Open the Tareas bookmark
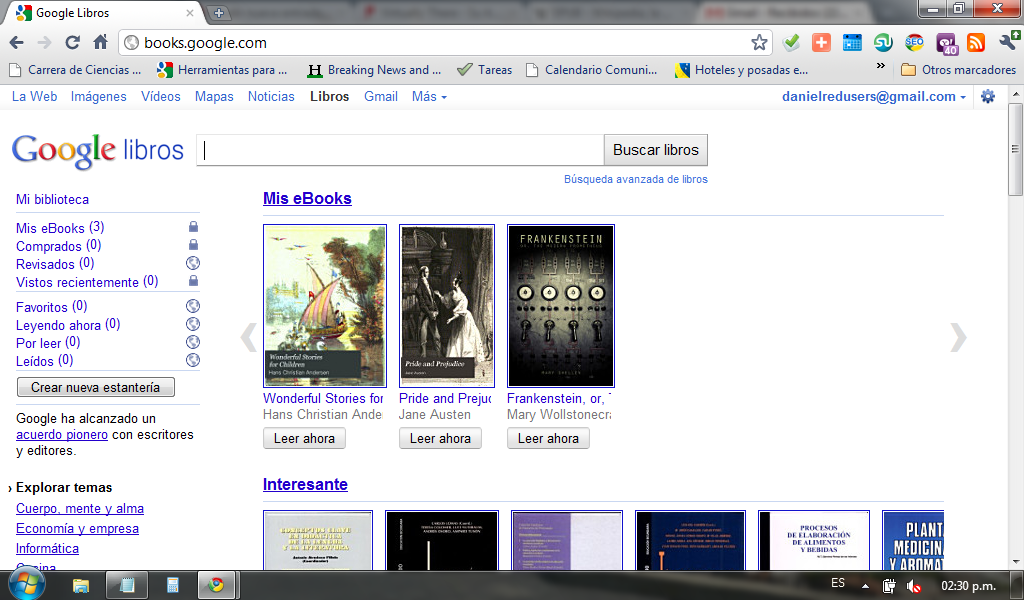1024x600 pixels. coord(484,70)
